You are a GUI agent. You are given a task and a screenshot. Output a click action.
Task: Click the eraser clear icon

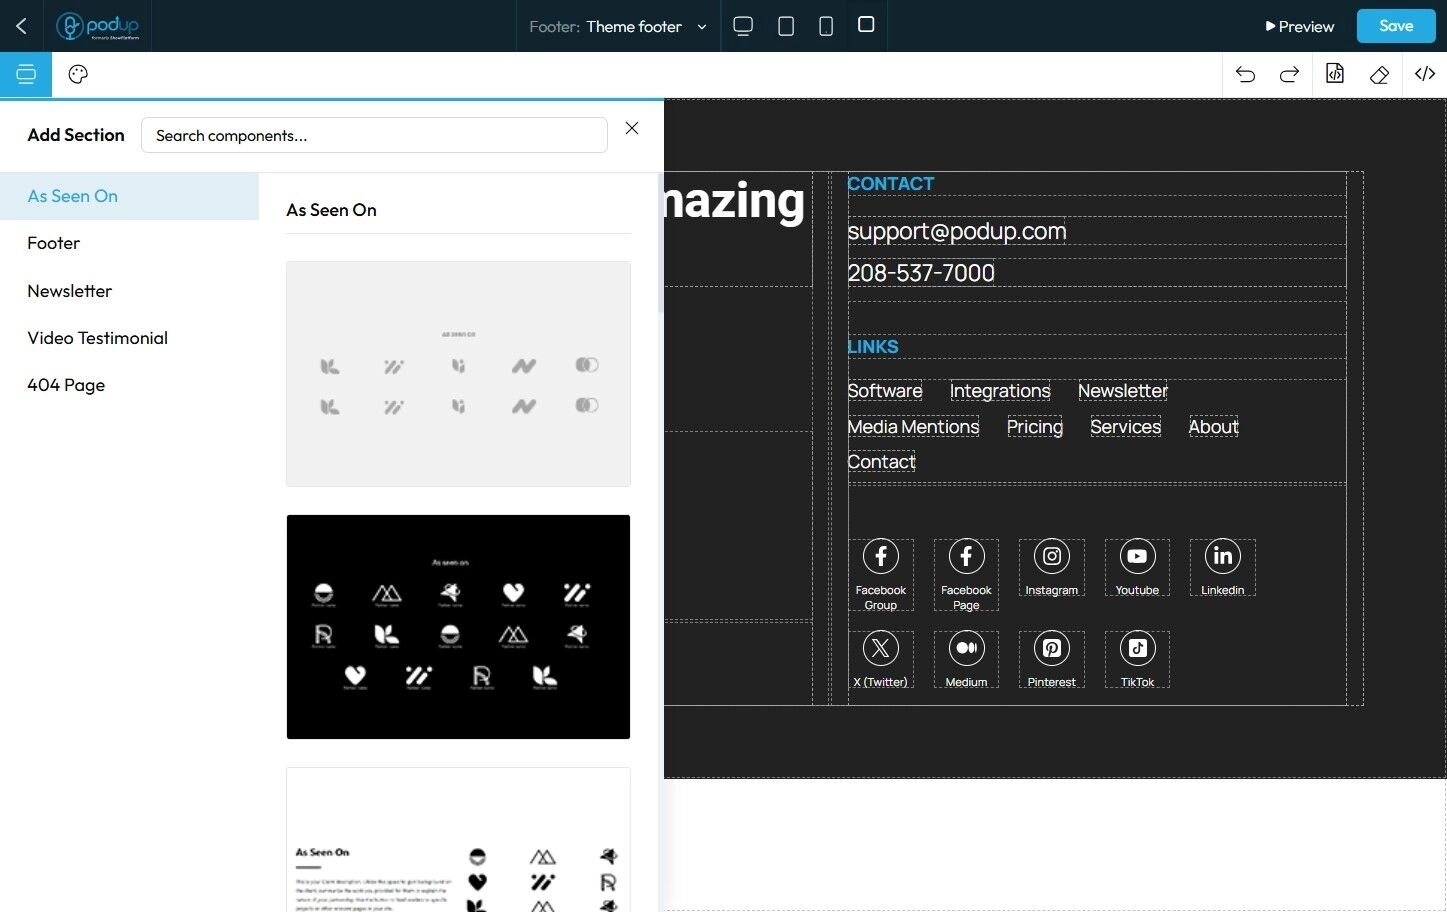1380,74
